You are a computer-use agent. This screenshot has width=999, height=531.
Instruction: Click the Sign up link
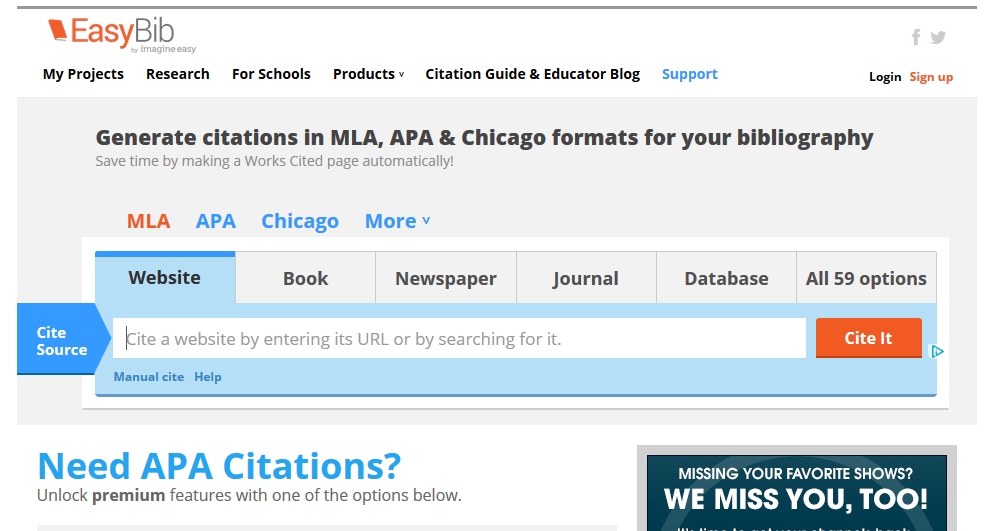pyautogui.click(x=931, y=77)
